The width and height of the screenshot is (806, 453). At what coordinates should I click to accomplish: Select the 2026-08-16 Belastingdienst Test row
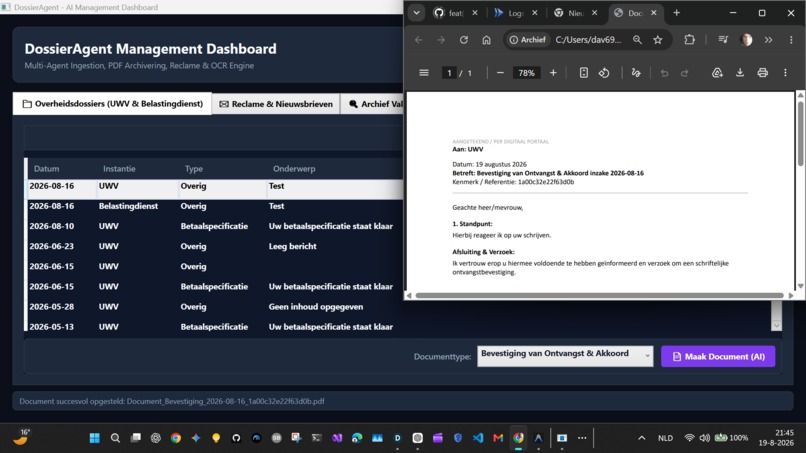(x=215, y=206)
